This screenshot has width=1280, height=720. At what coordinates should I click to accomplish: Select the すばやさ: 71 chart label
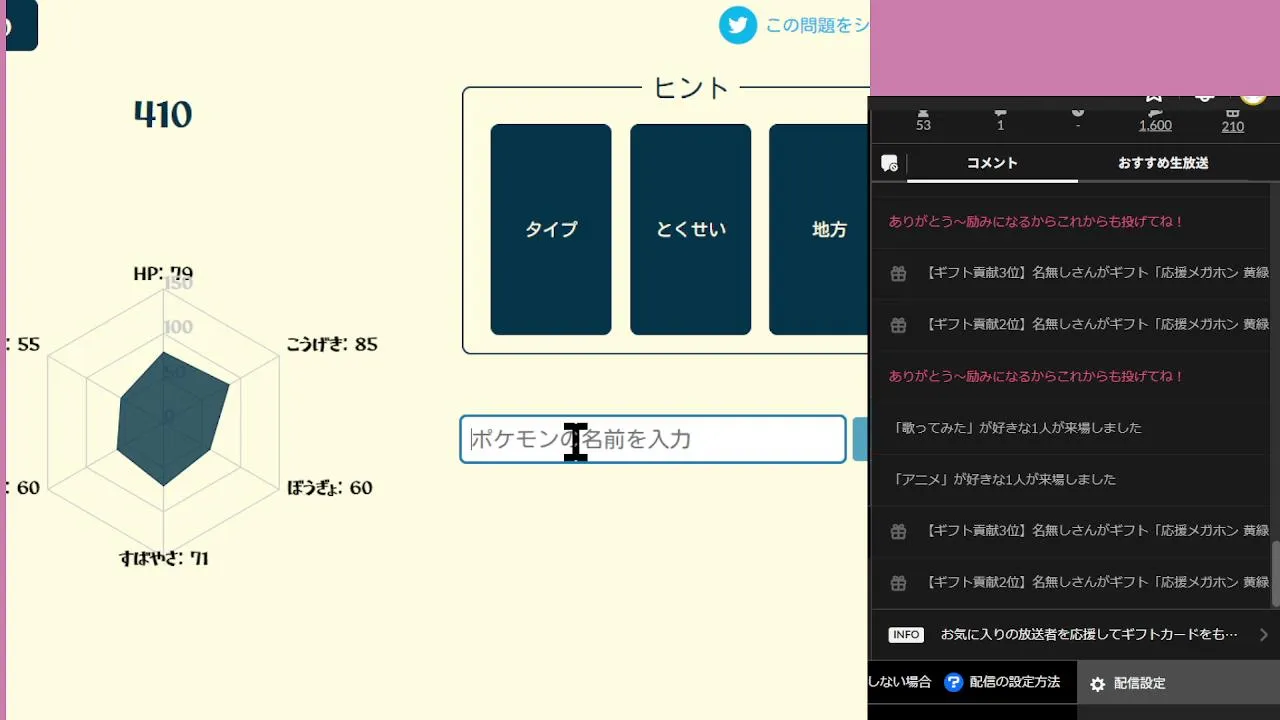tap(163, 559)
